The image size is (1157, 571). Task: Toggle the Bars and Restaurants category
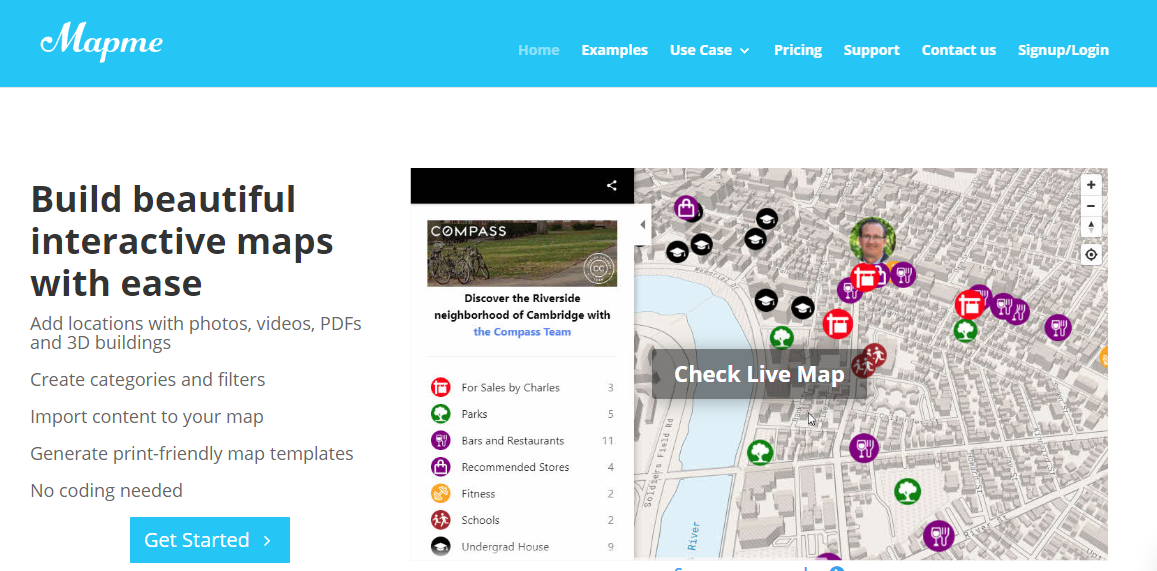click(x=512, y=441)
